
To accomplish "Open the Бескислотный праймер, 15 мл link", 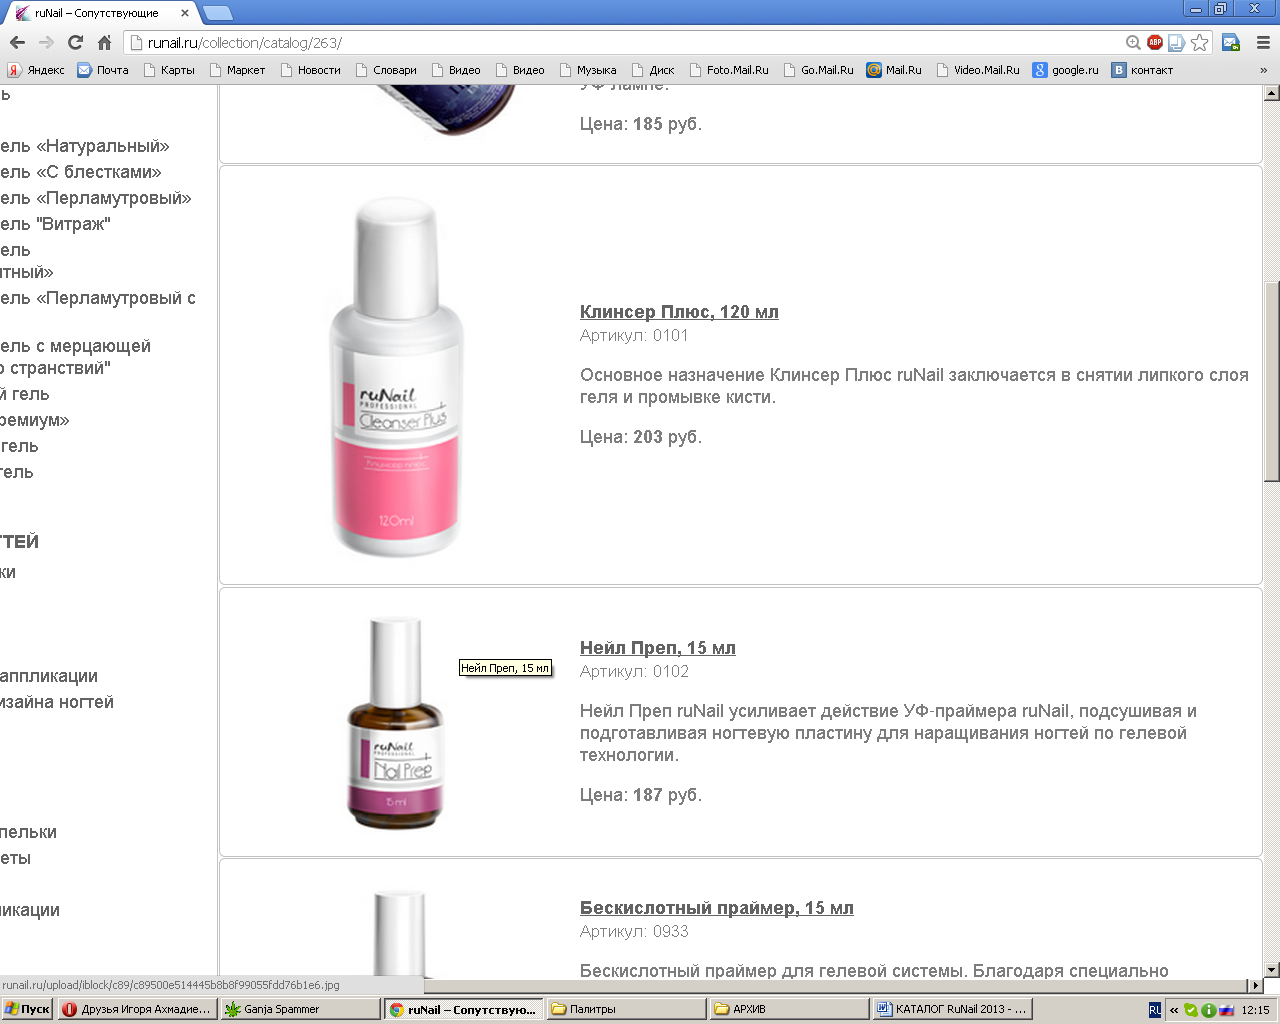I will [717, 908].
